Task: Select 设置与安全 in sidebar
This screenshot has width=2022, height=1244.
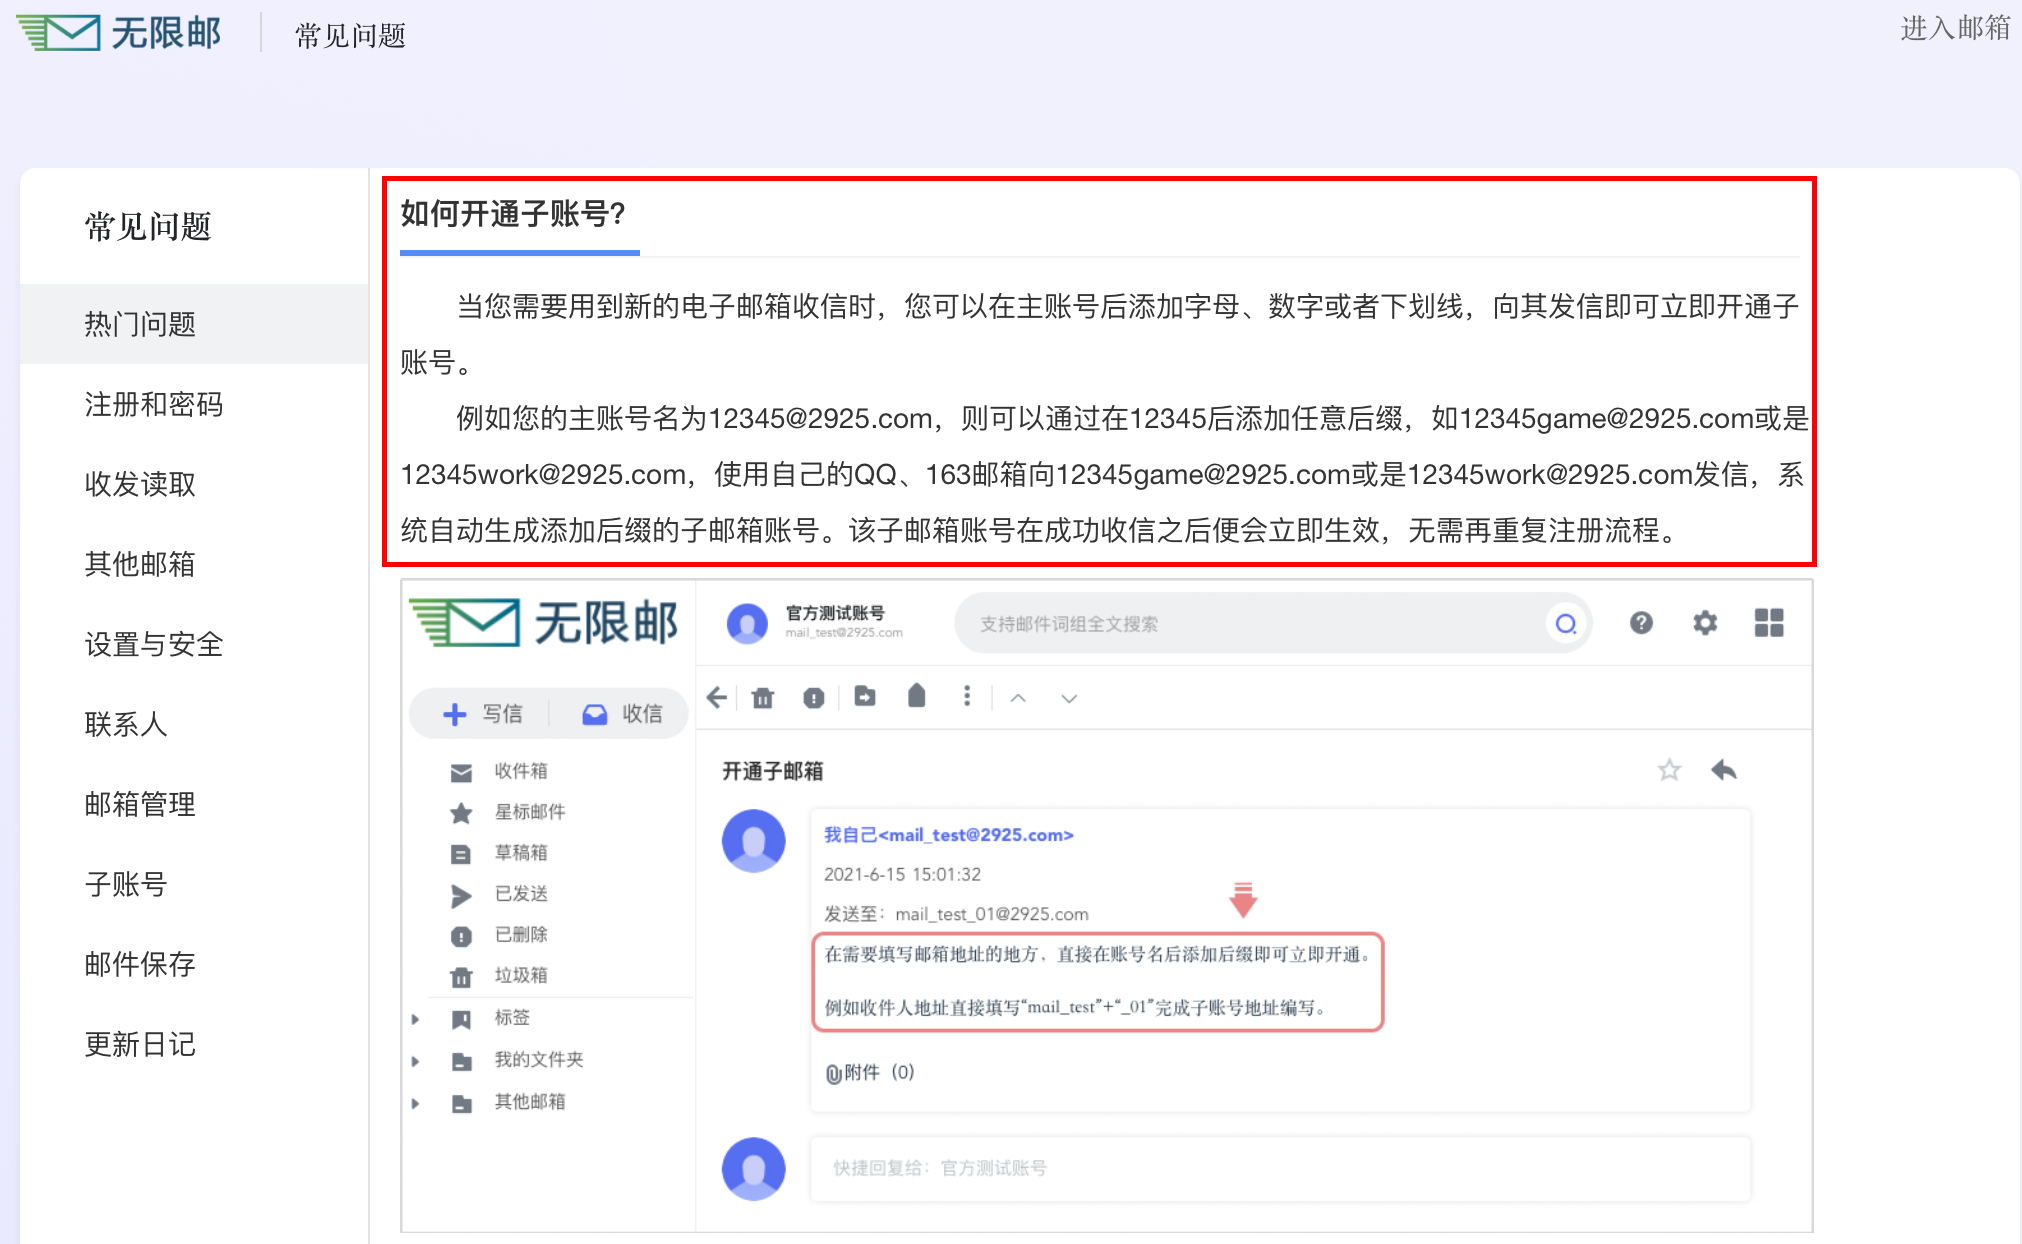Action: pos(154,644)
